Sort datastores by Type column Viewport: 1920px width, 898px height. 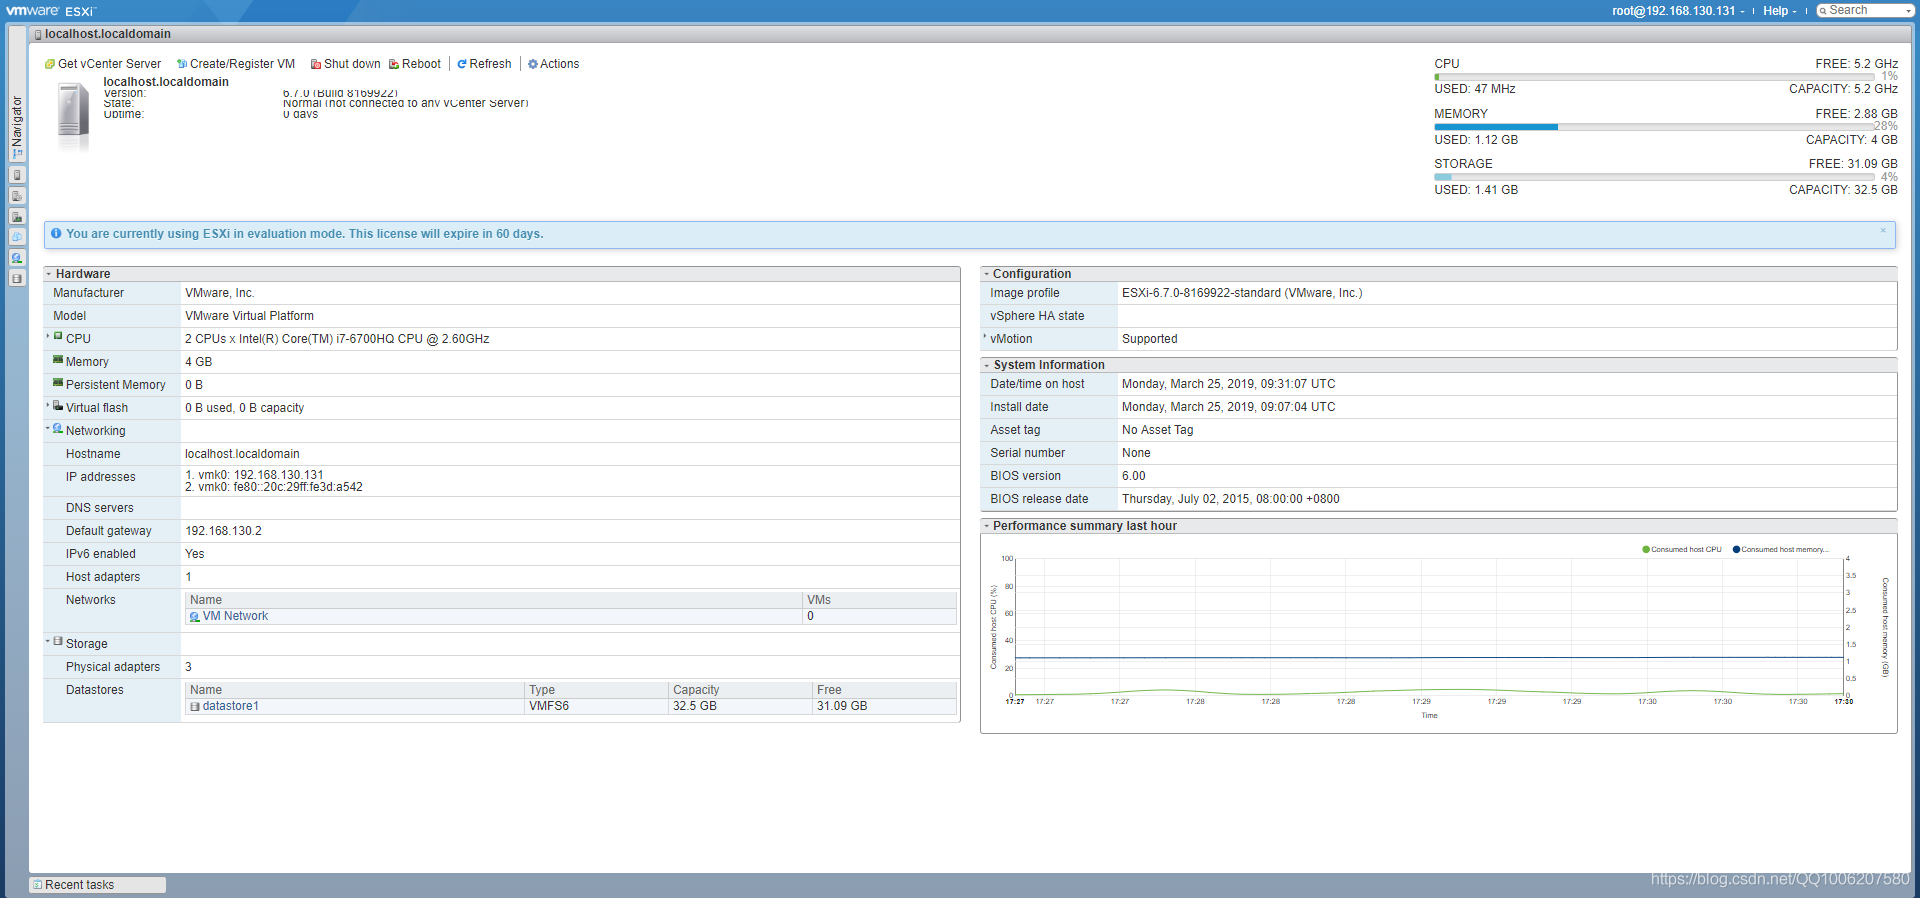pos(597,691)
